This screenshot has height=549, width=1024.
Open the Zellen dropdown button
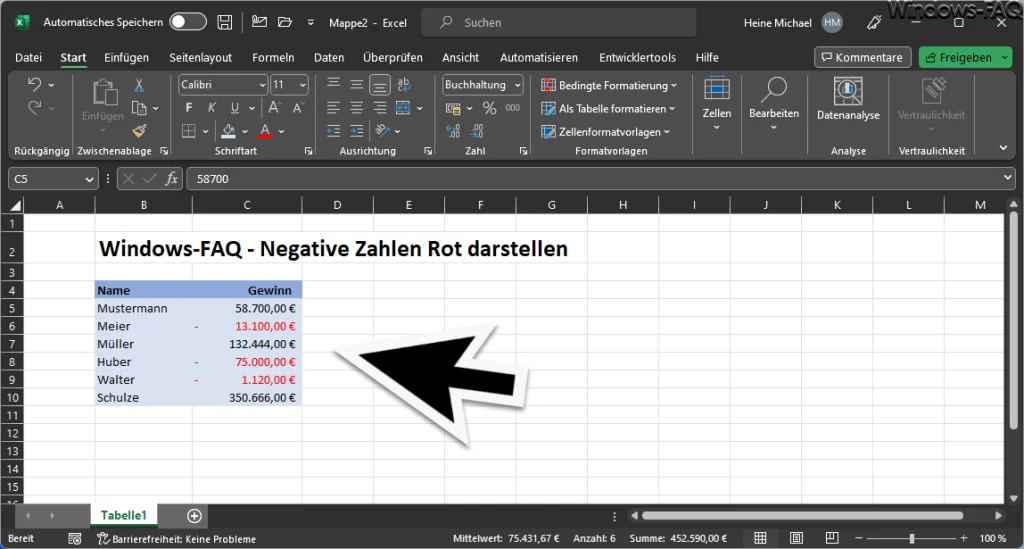pyautogui.click(x=716, y=104)
